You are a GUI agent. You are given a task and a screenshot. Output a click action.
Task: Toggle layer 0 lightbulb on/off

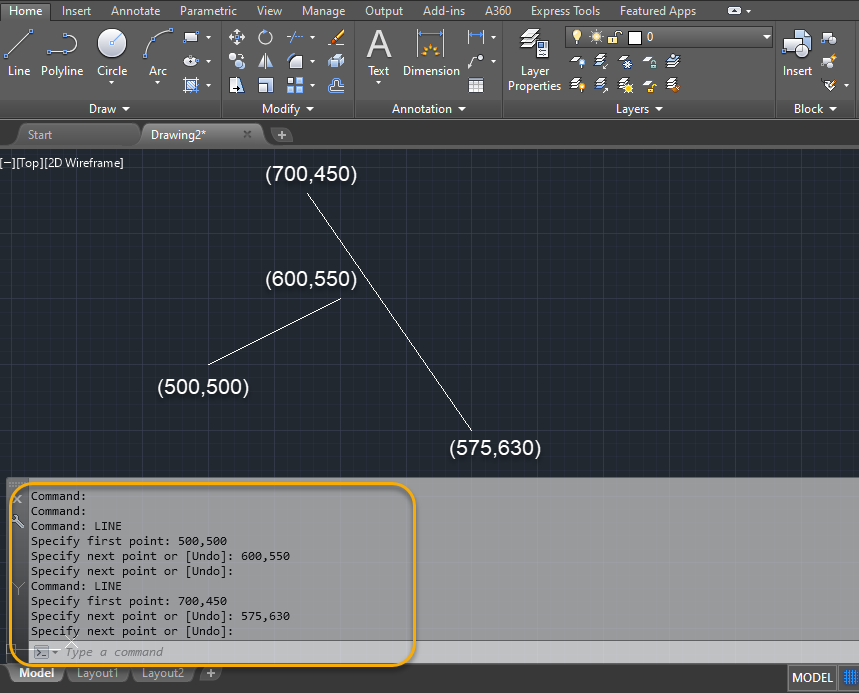tap(576, 37)
